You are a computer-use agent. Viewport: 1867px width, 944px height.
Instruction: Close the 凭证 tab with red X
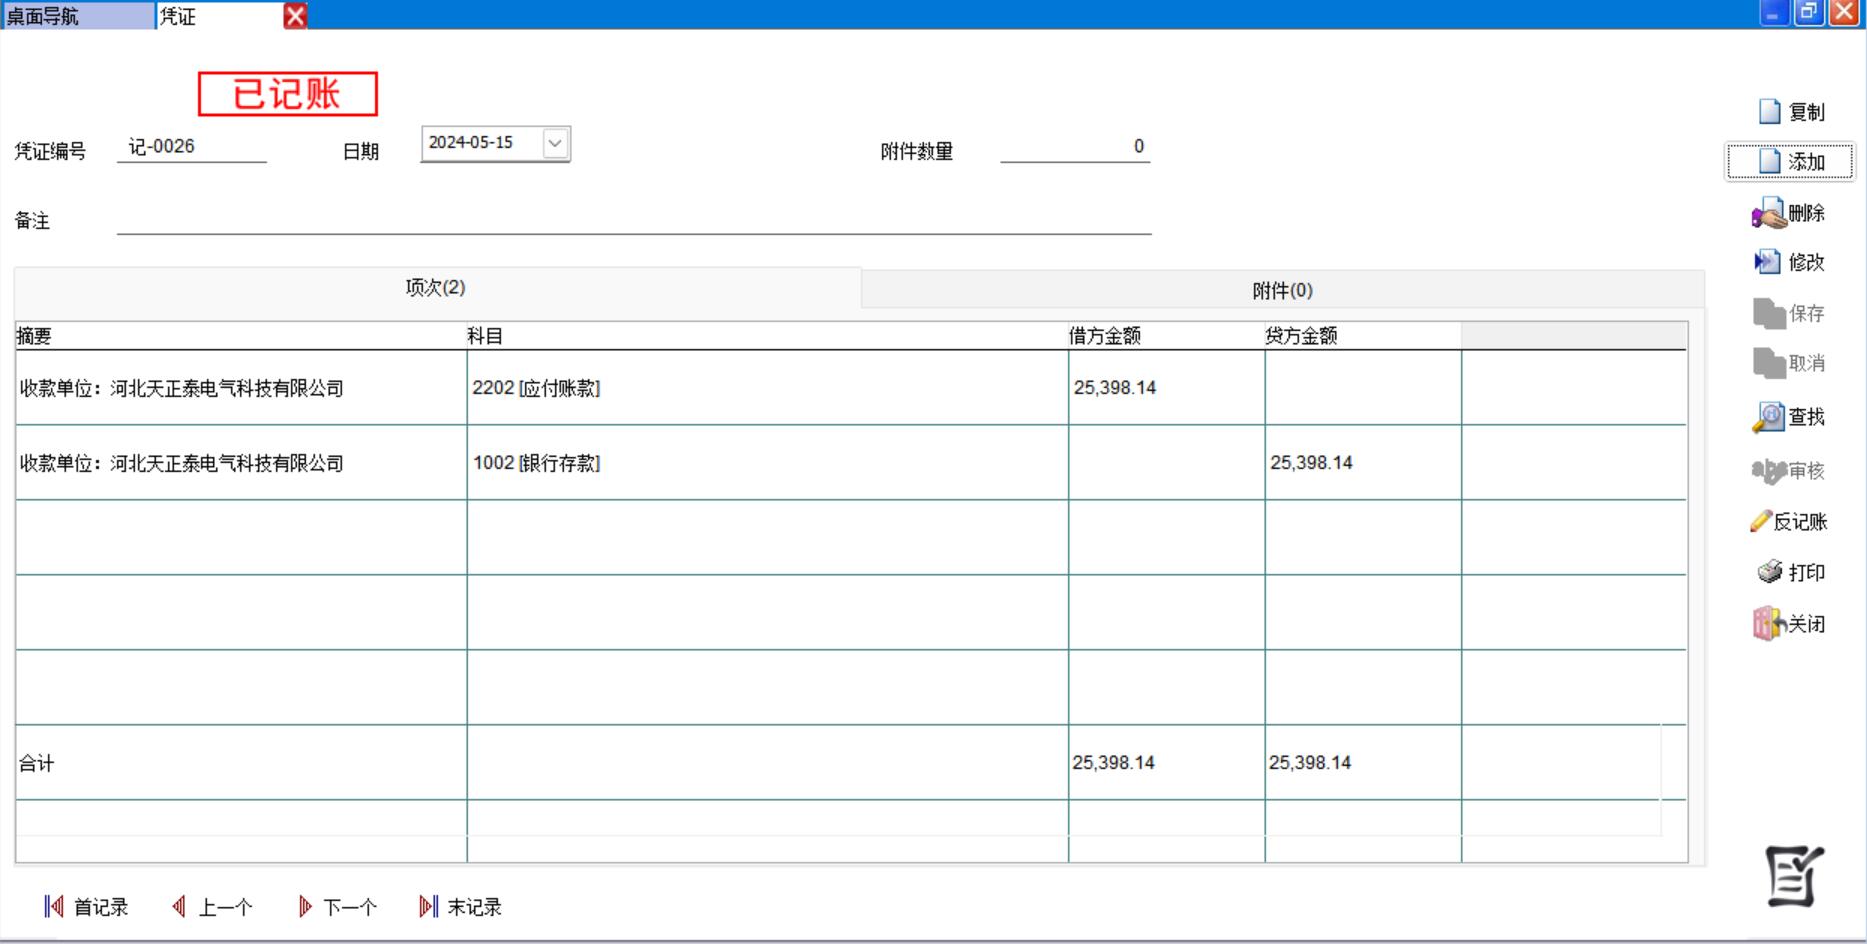pos(295,16)
